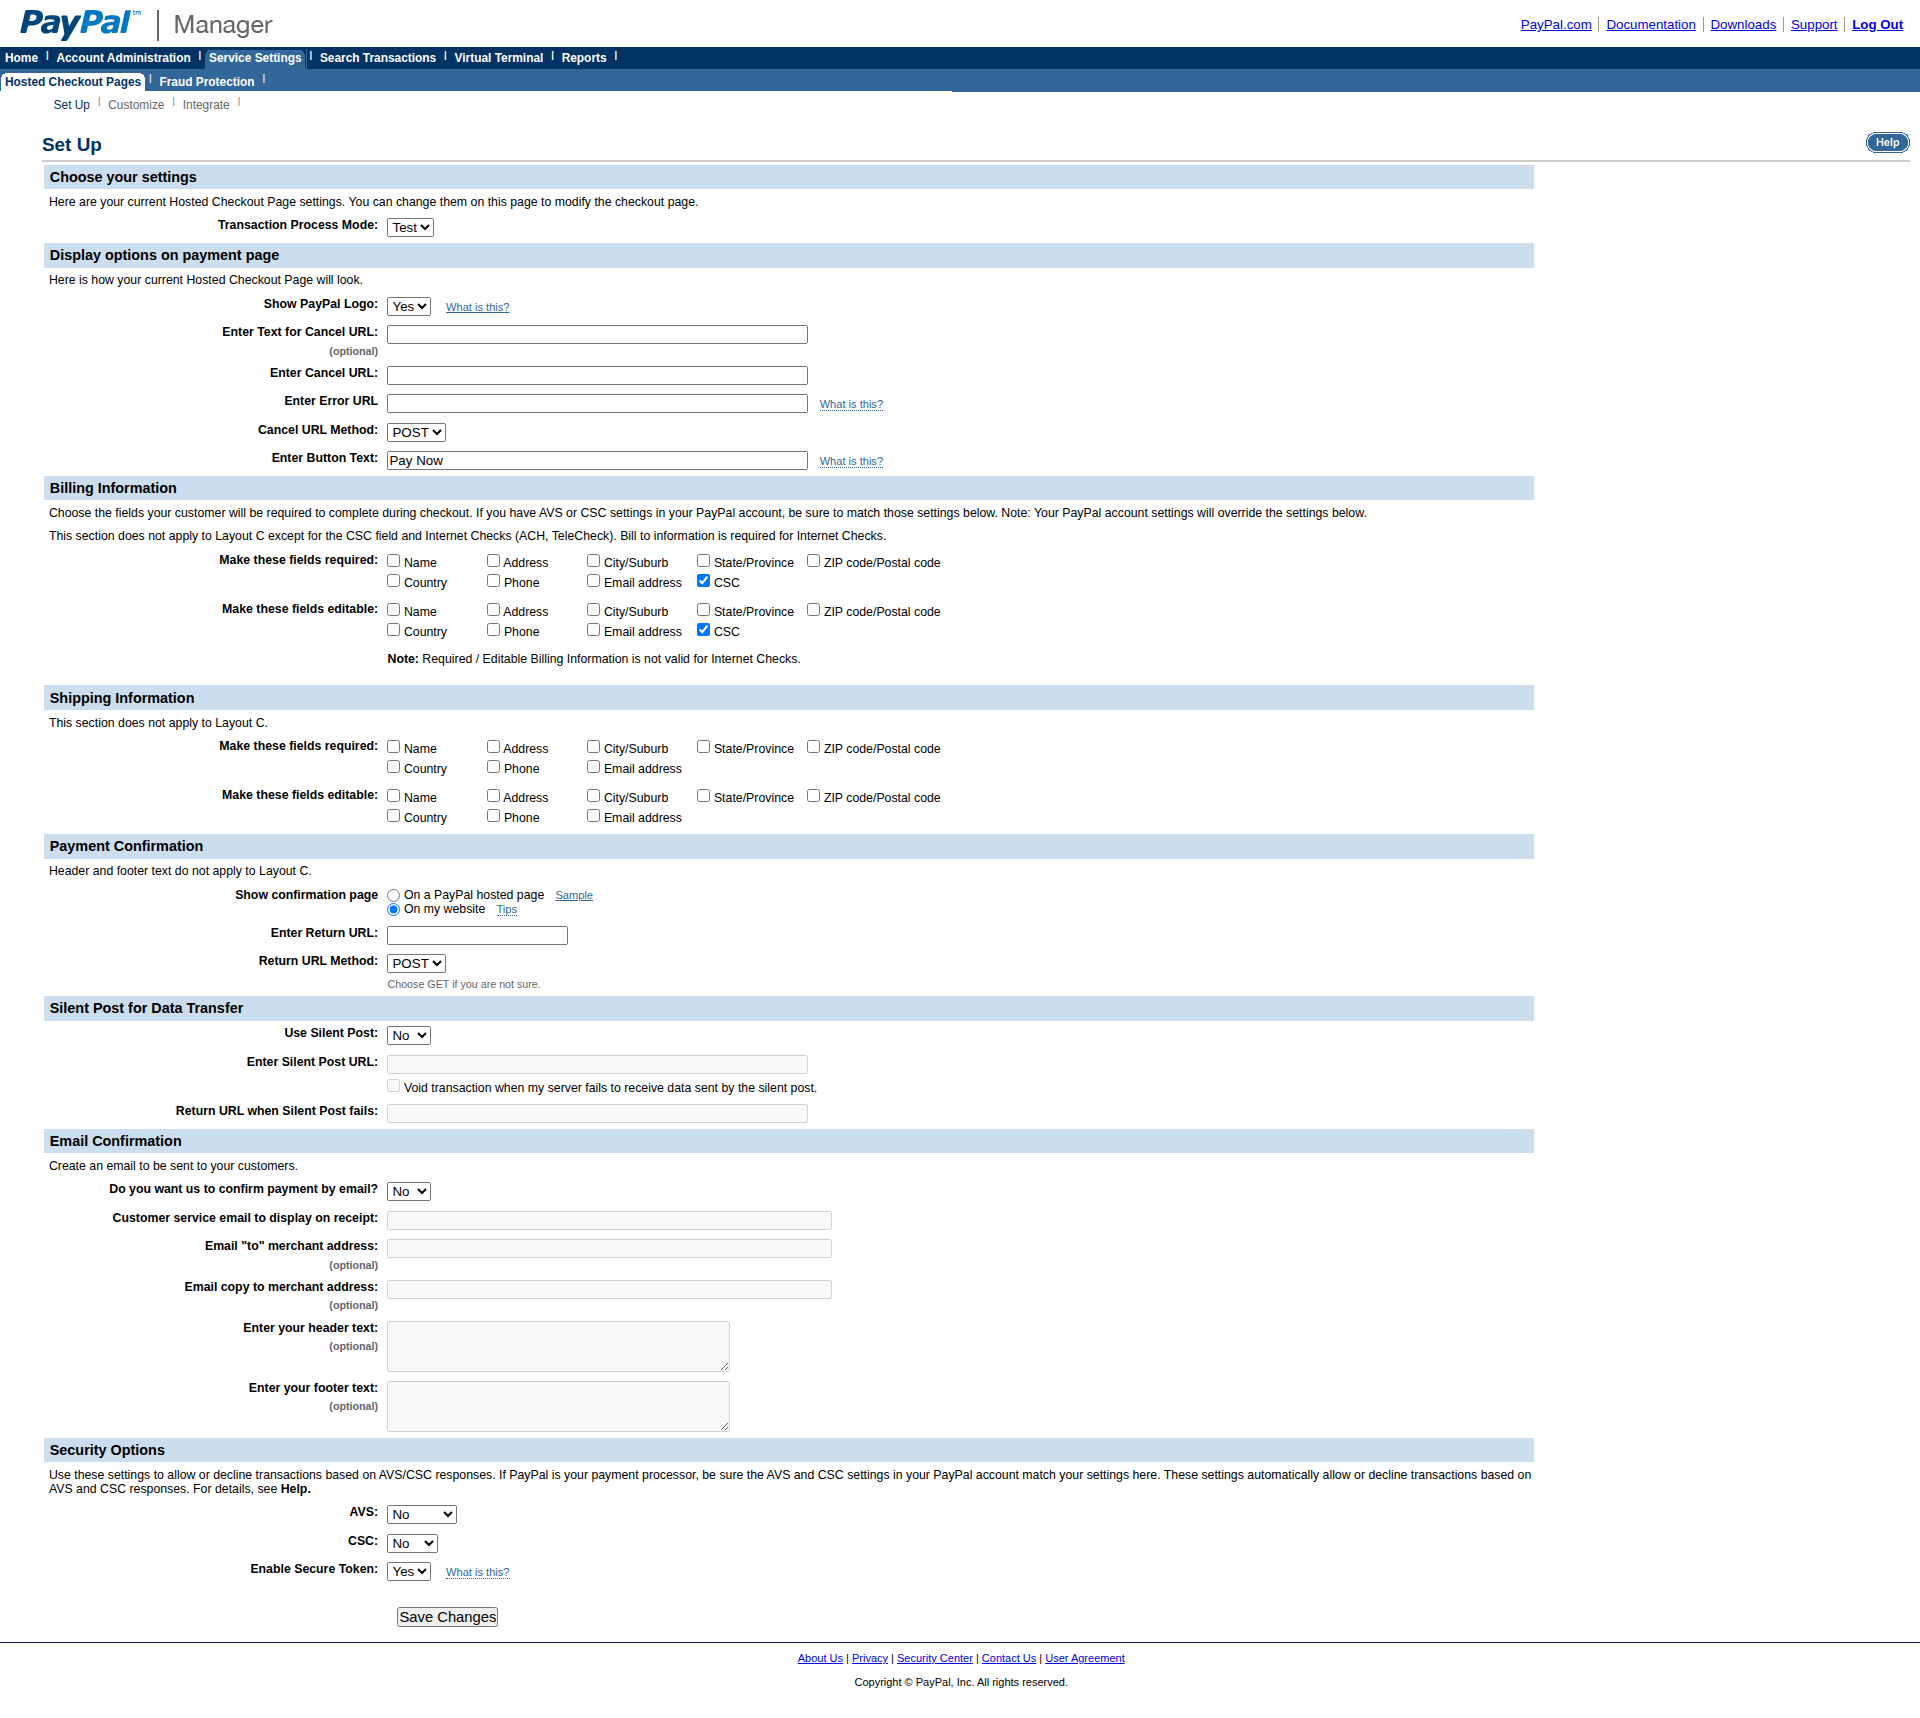
Task: Check the billing required Name checkbox
Action: coord(394,561)
